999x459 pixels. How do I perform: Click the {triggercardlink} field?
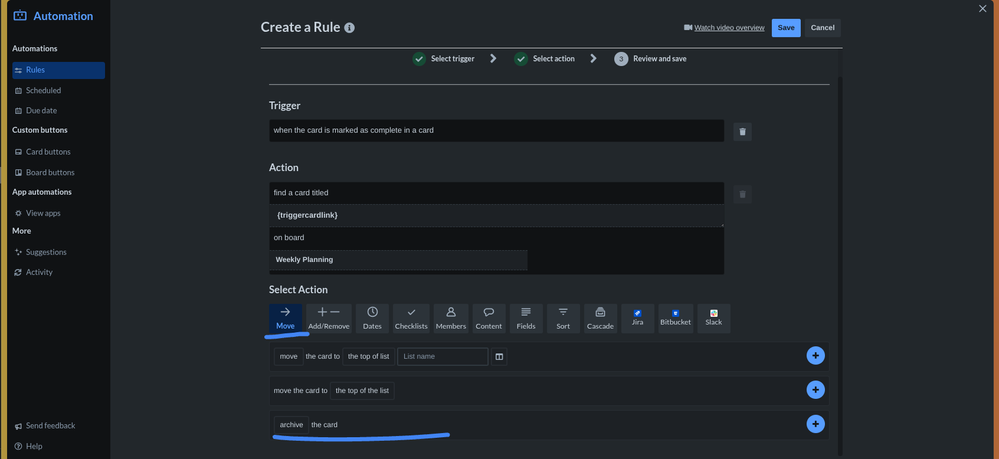point(496,215)
